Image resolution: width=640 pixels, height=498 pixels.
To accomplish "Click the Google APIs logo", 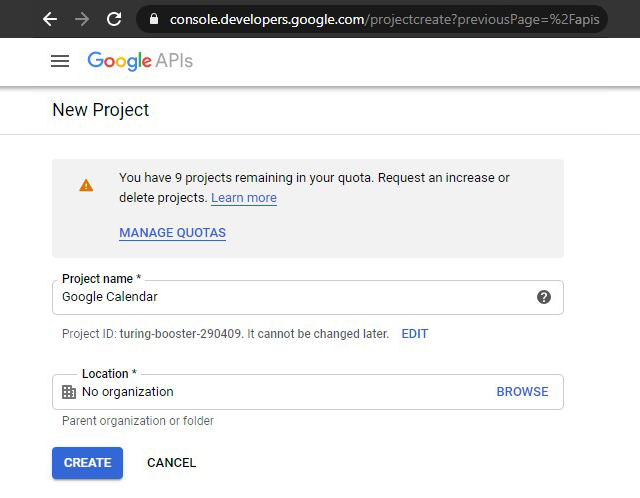I will click(140, 61).
